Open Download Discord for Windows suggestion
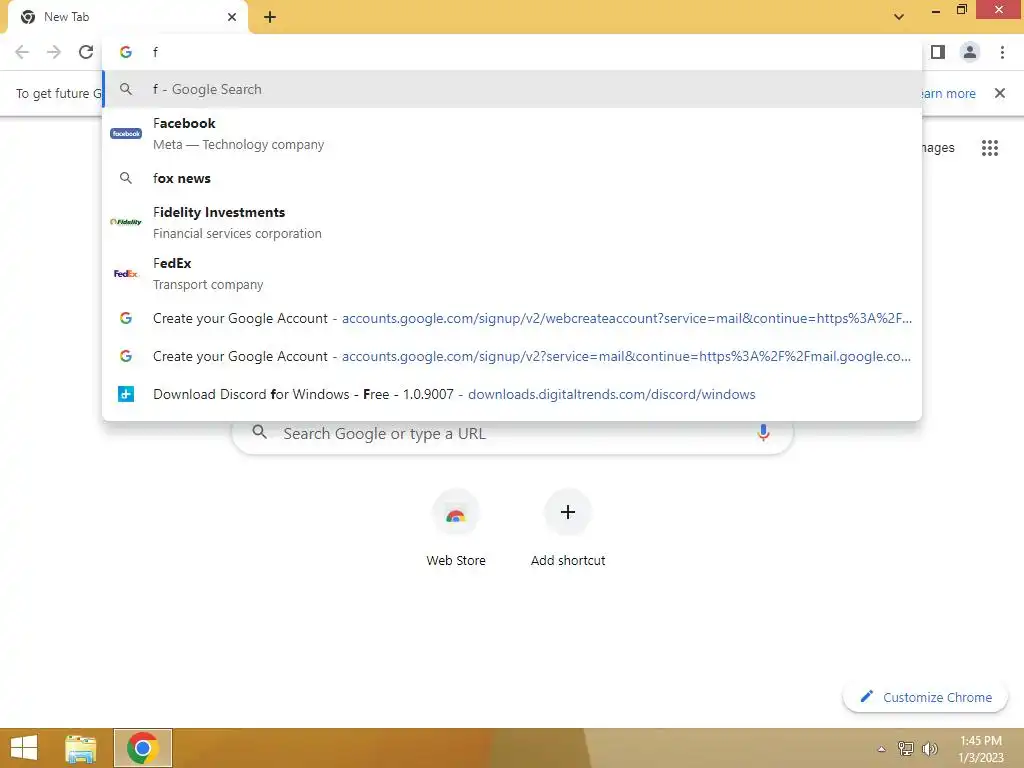The height and width of the screenshot is (768, 1024). point(512,394)
